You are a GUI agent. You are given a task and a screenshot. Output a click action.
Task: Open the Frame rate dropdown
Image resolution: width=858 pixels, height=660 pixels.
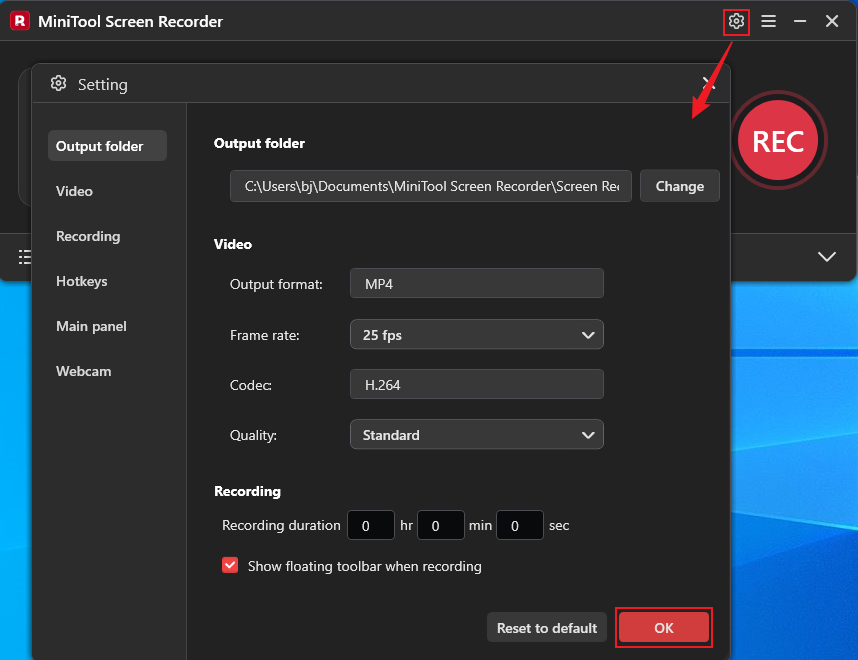click(476, 334)
